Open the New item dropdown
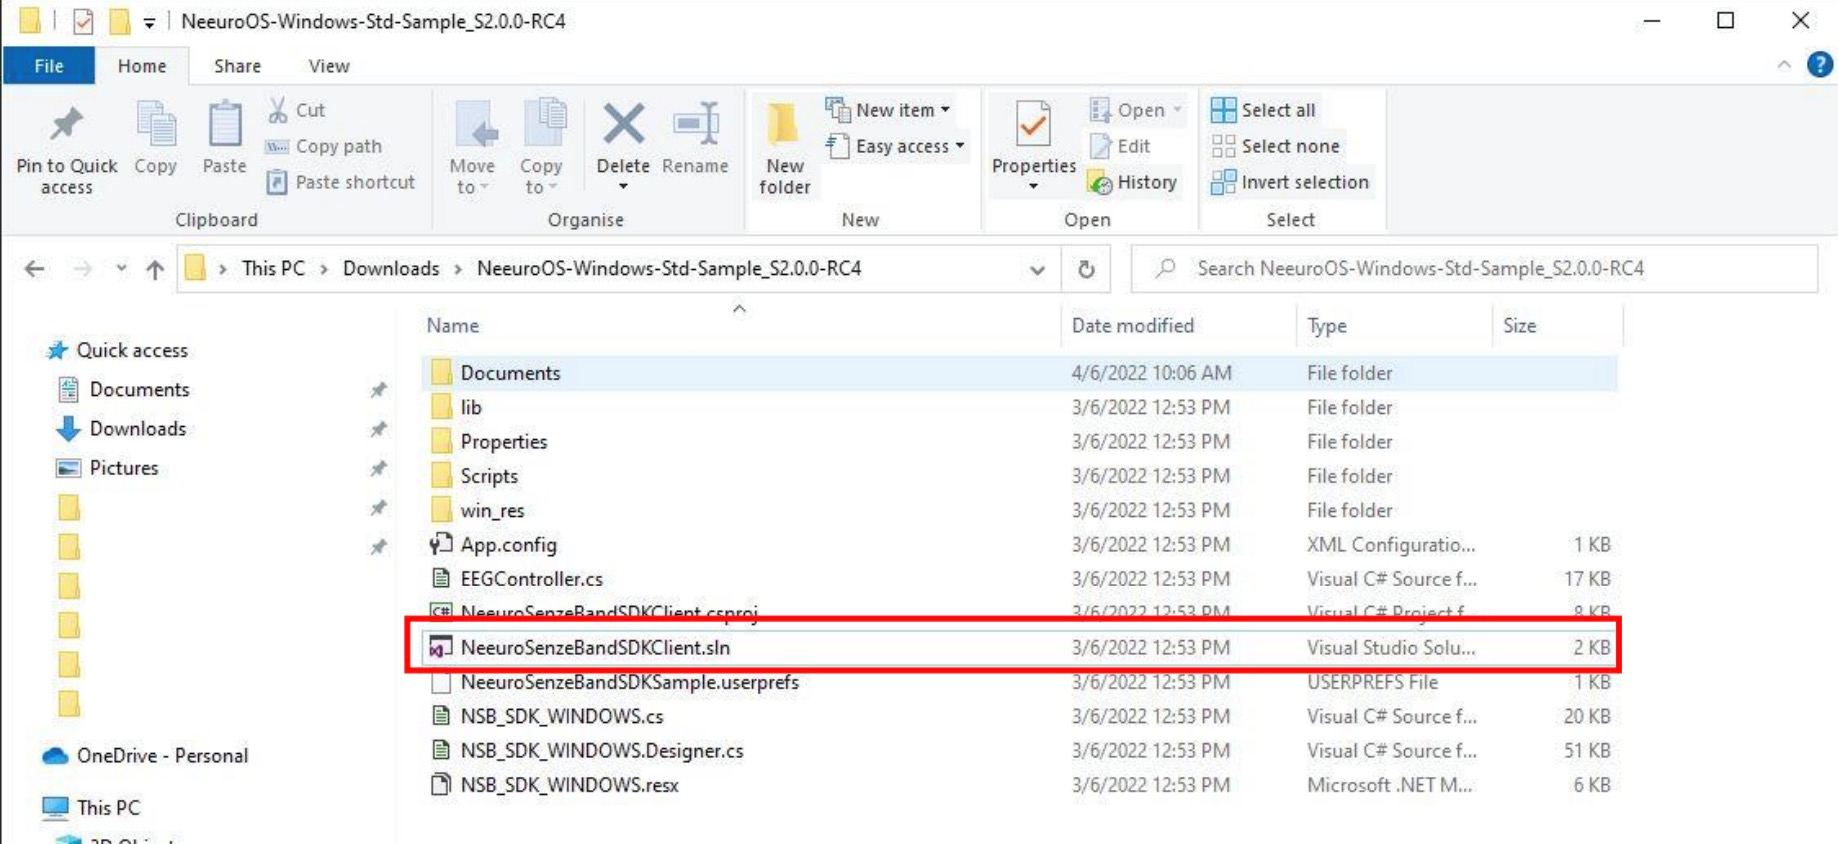The height and width of the screenshot is (844, 1838). tap(888, 110)
